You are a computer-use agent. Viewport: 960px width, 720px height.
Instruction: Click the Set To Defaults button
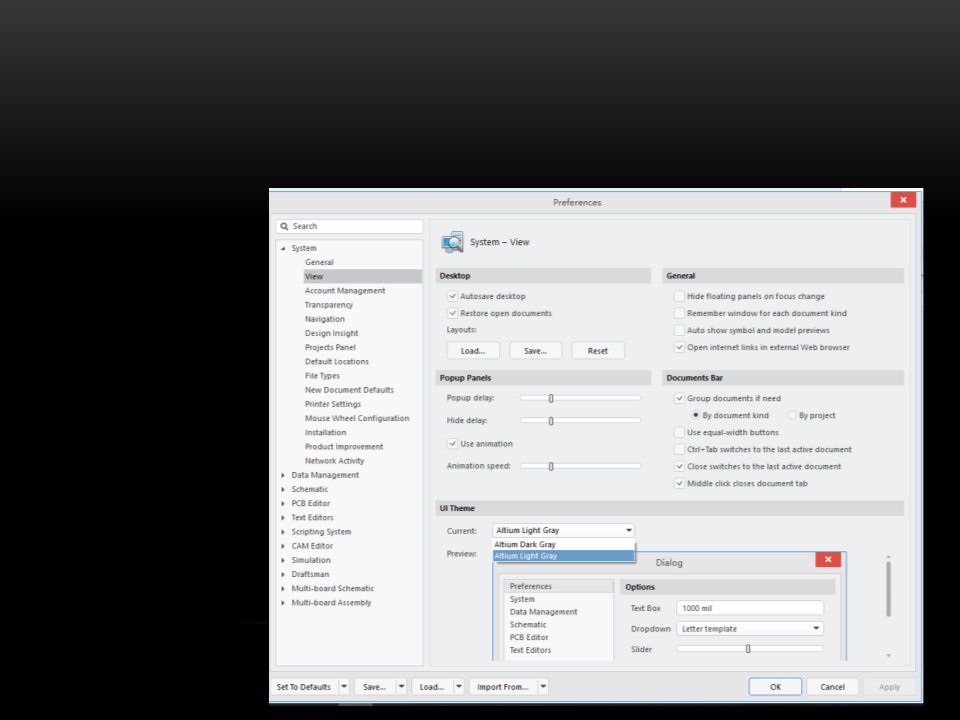(304, 687)
